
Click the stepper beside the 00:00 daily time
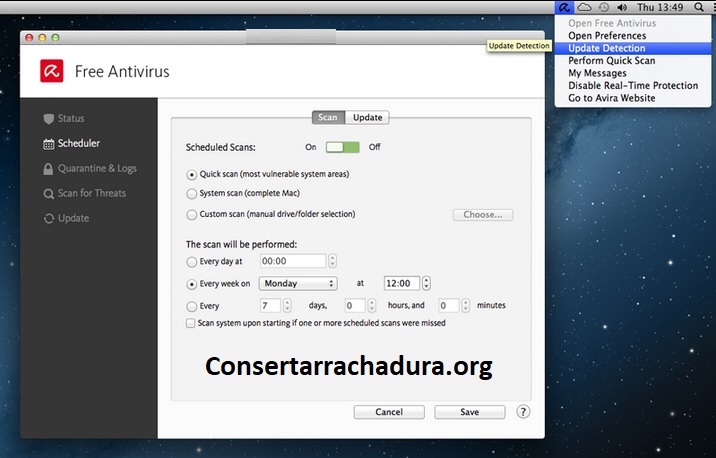pyautogui.click(x=332, y=261)
